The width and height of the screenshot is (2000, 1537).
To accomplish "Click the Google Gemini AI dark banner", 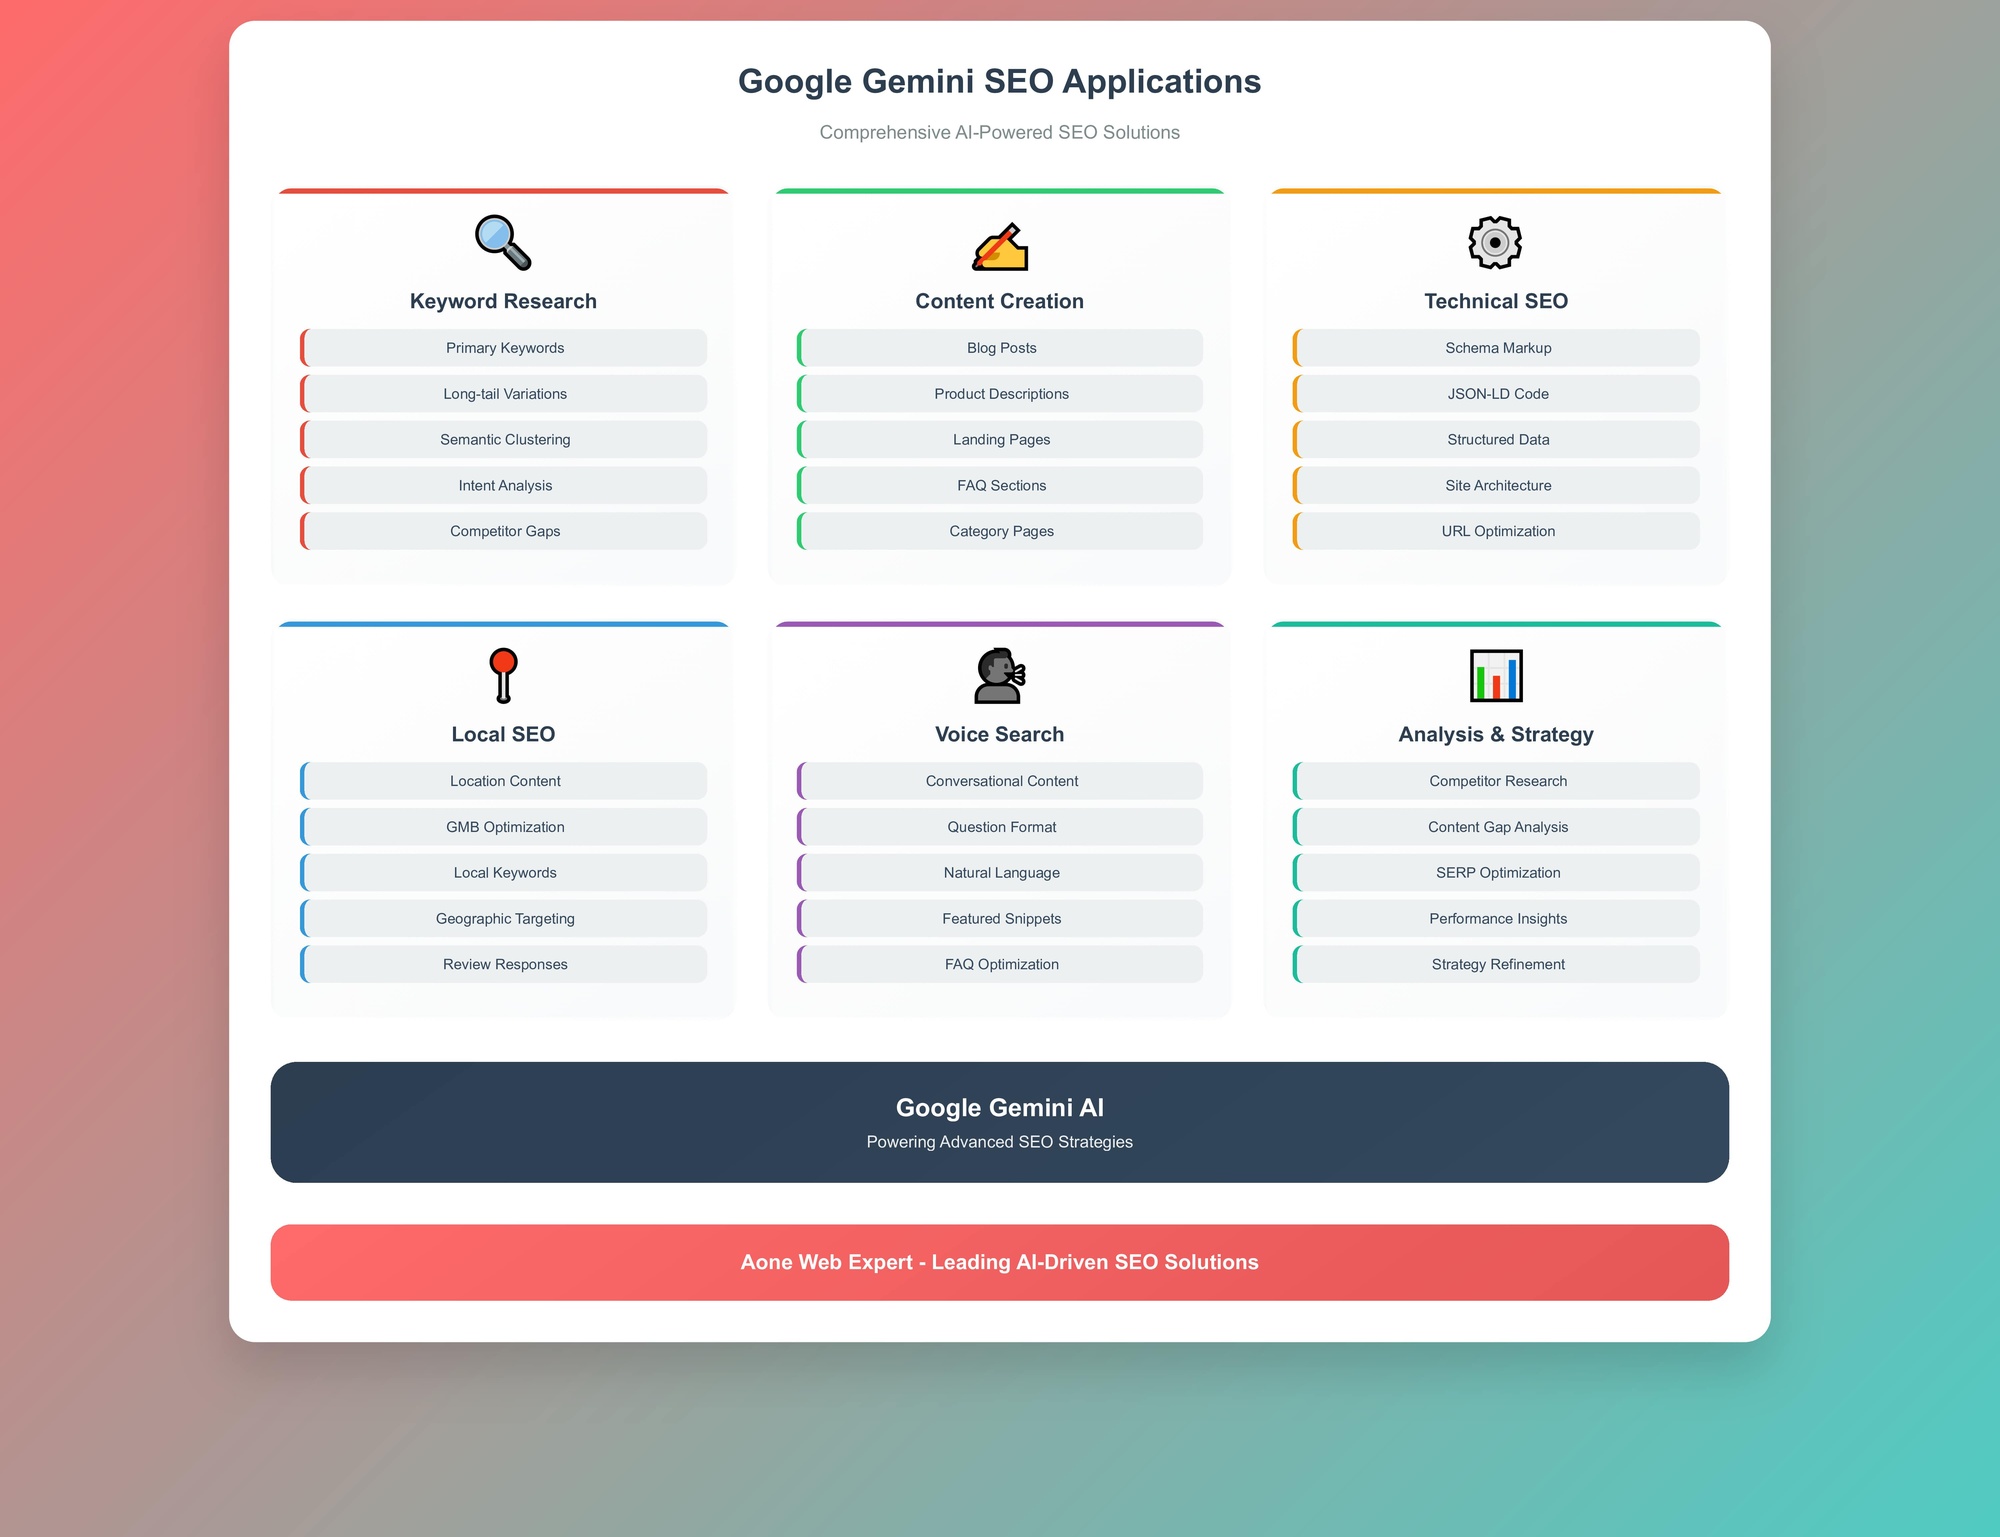I will pyautogui.click(x=1000, y=1122).
